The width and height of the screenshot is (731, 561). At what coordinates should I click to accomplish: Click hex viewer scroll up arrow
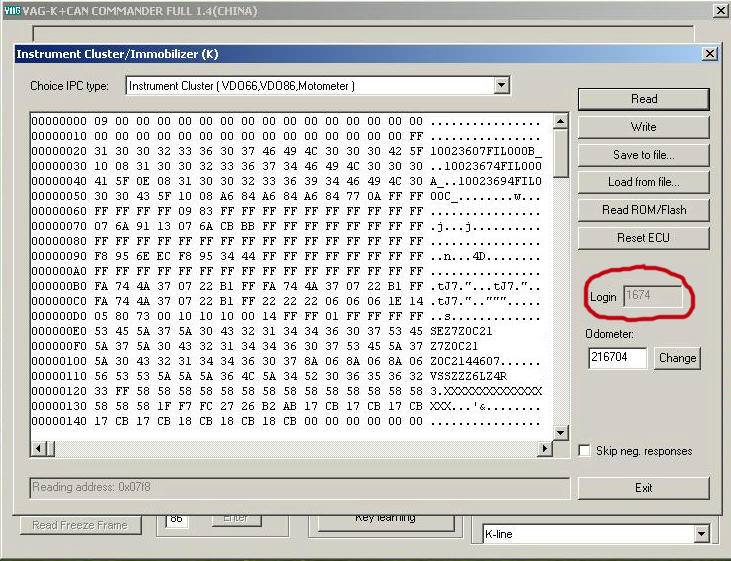[x=560, y=121]
